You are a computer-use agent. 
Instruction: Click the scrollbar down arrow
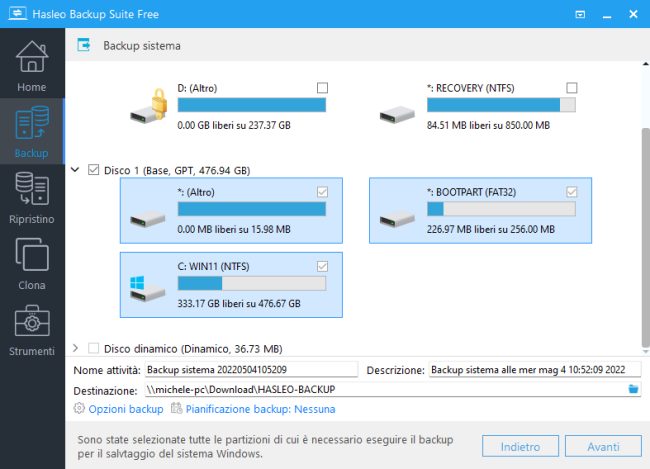click(x=645, y=352)
